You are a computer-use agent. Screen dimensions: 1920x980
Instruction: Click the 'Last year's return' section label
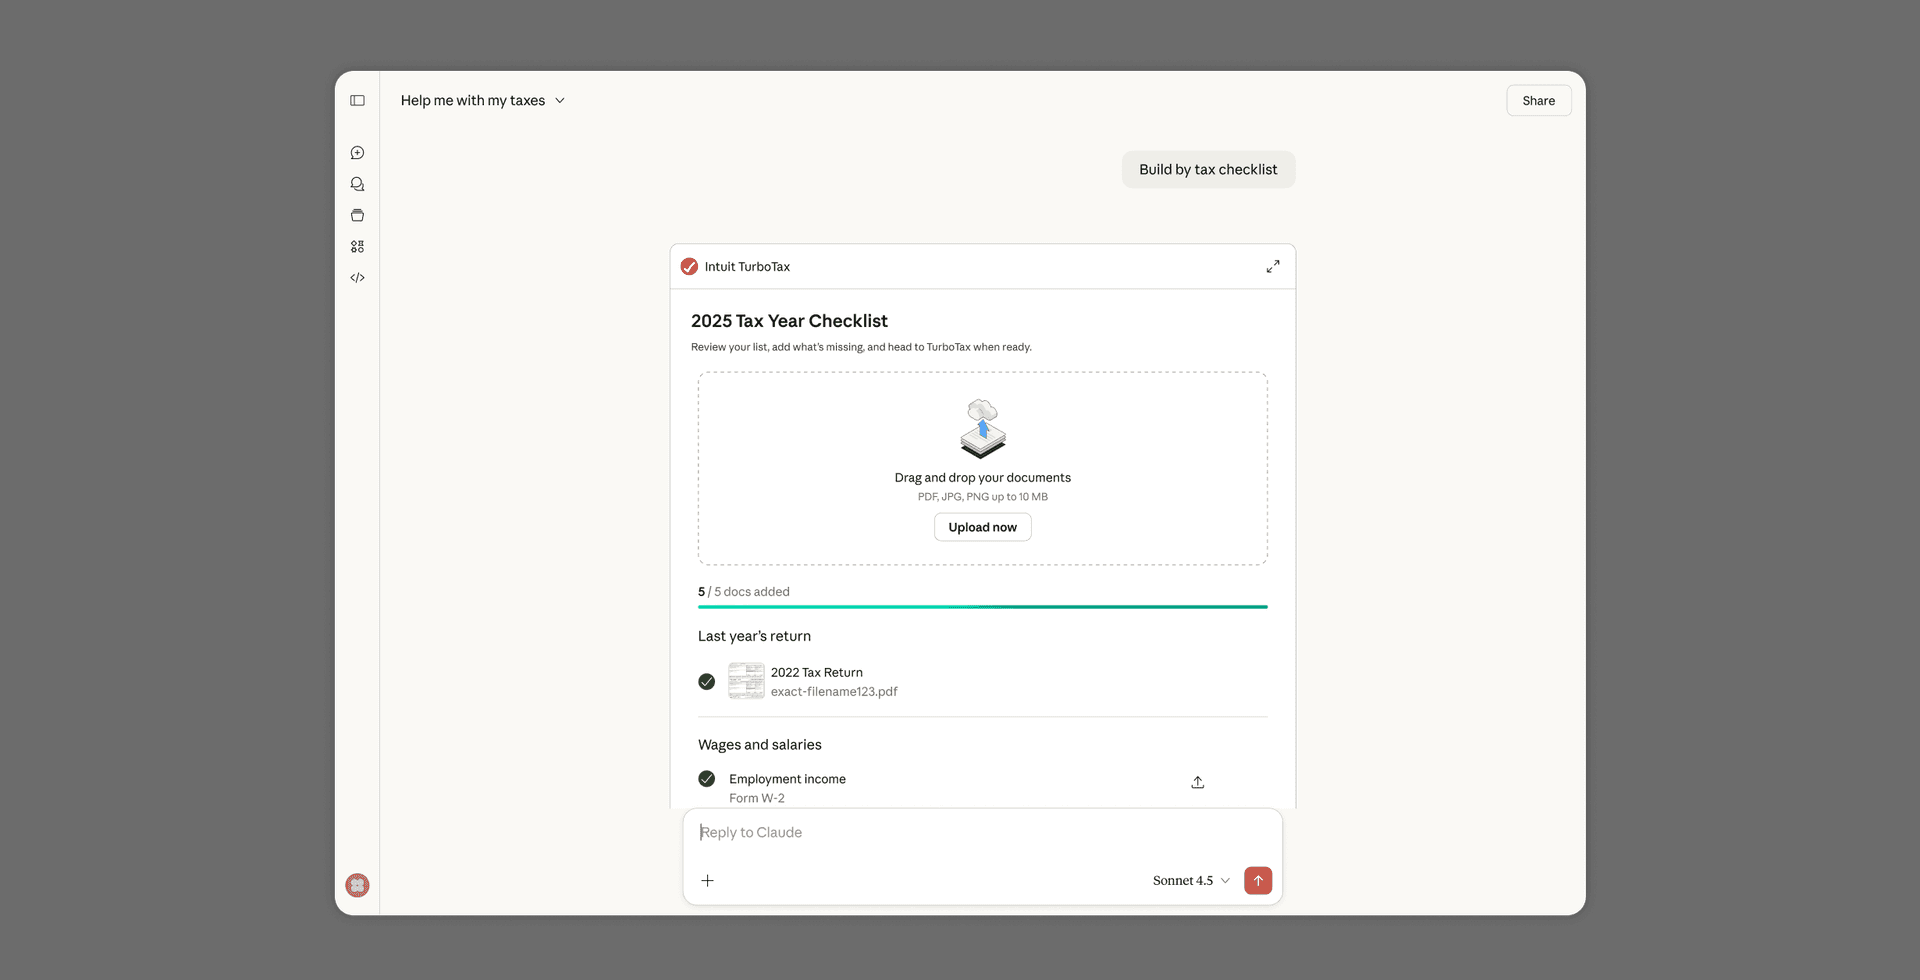pyautogui.click(x=754, y=636)
